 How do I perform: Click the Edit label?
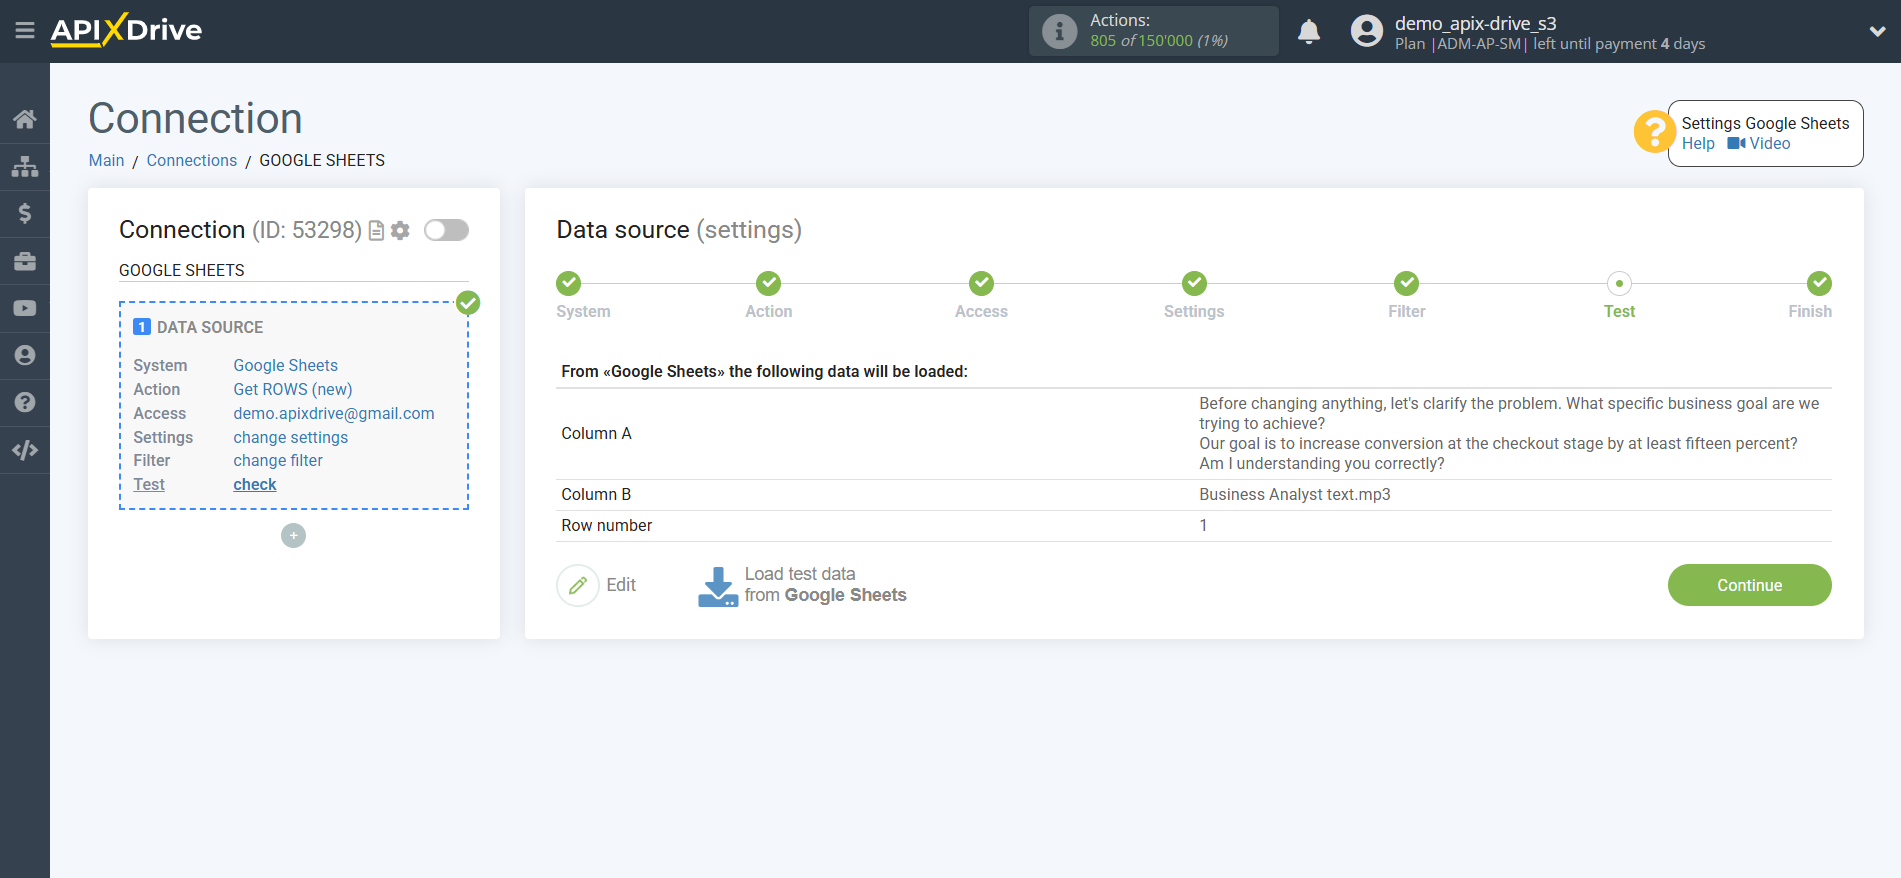(621, 585)
